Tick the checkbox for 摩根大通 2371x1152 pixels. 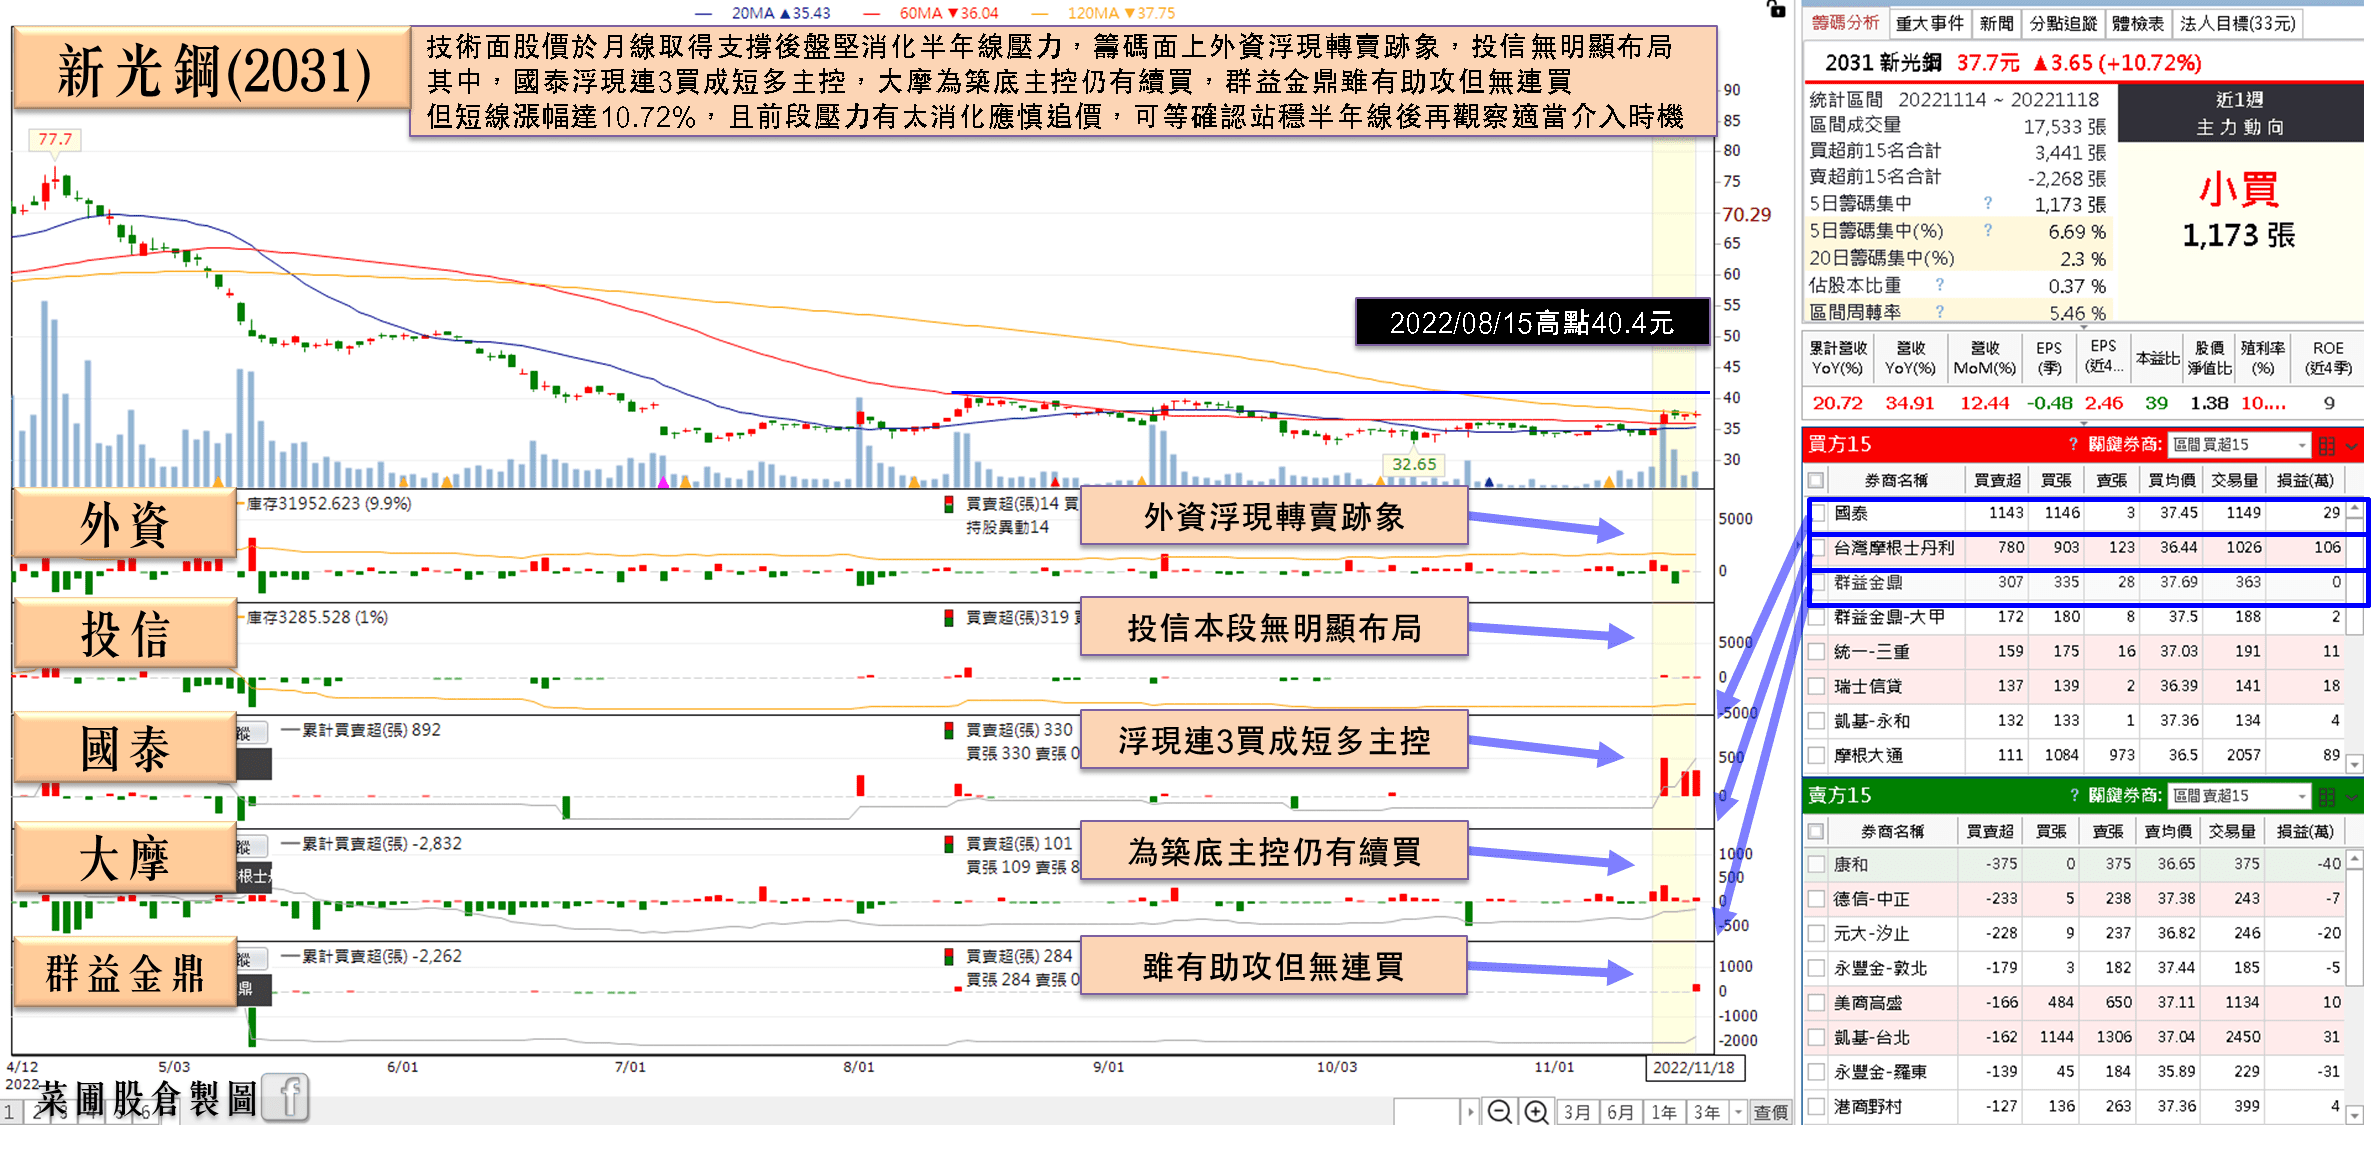tap(1818, 756)
